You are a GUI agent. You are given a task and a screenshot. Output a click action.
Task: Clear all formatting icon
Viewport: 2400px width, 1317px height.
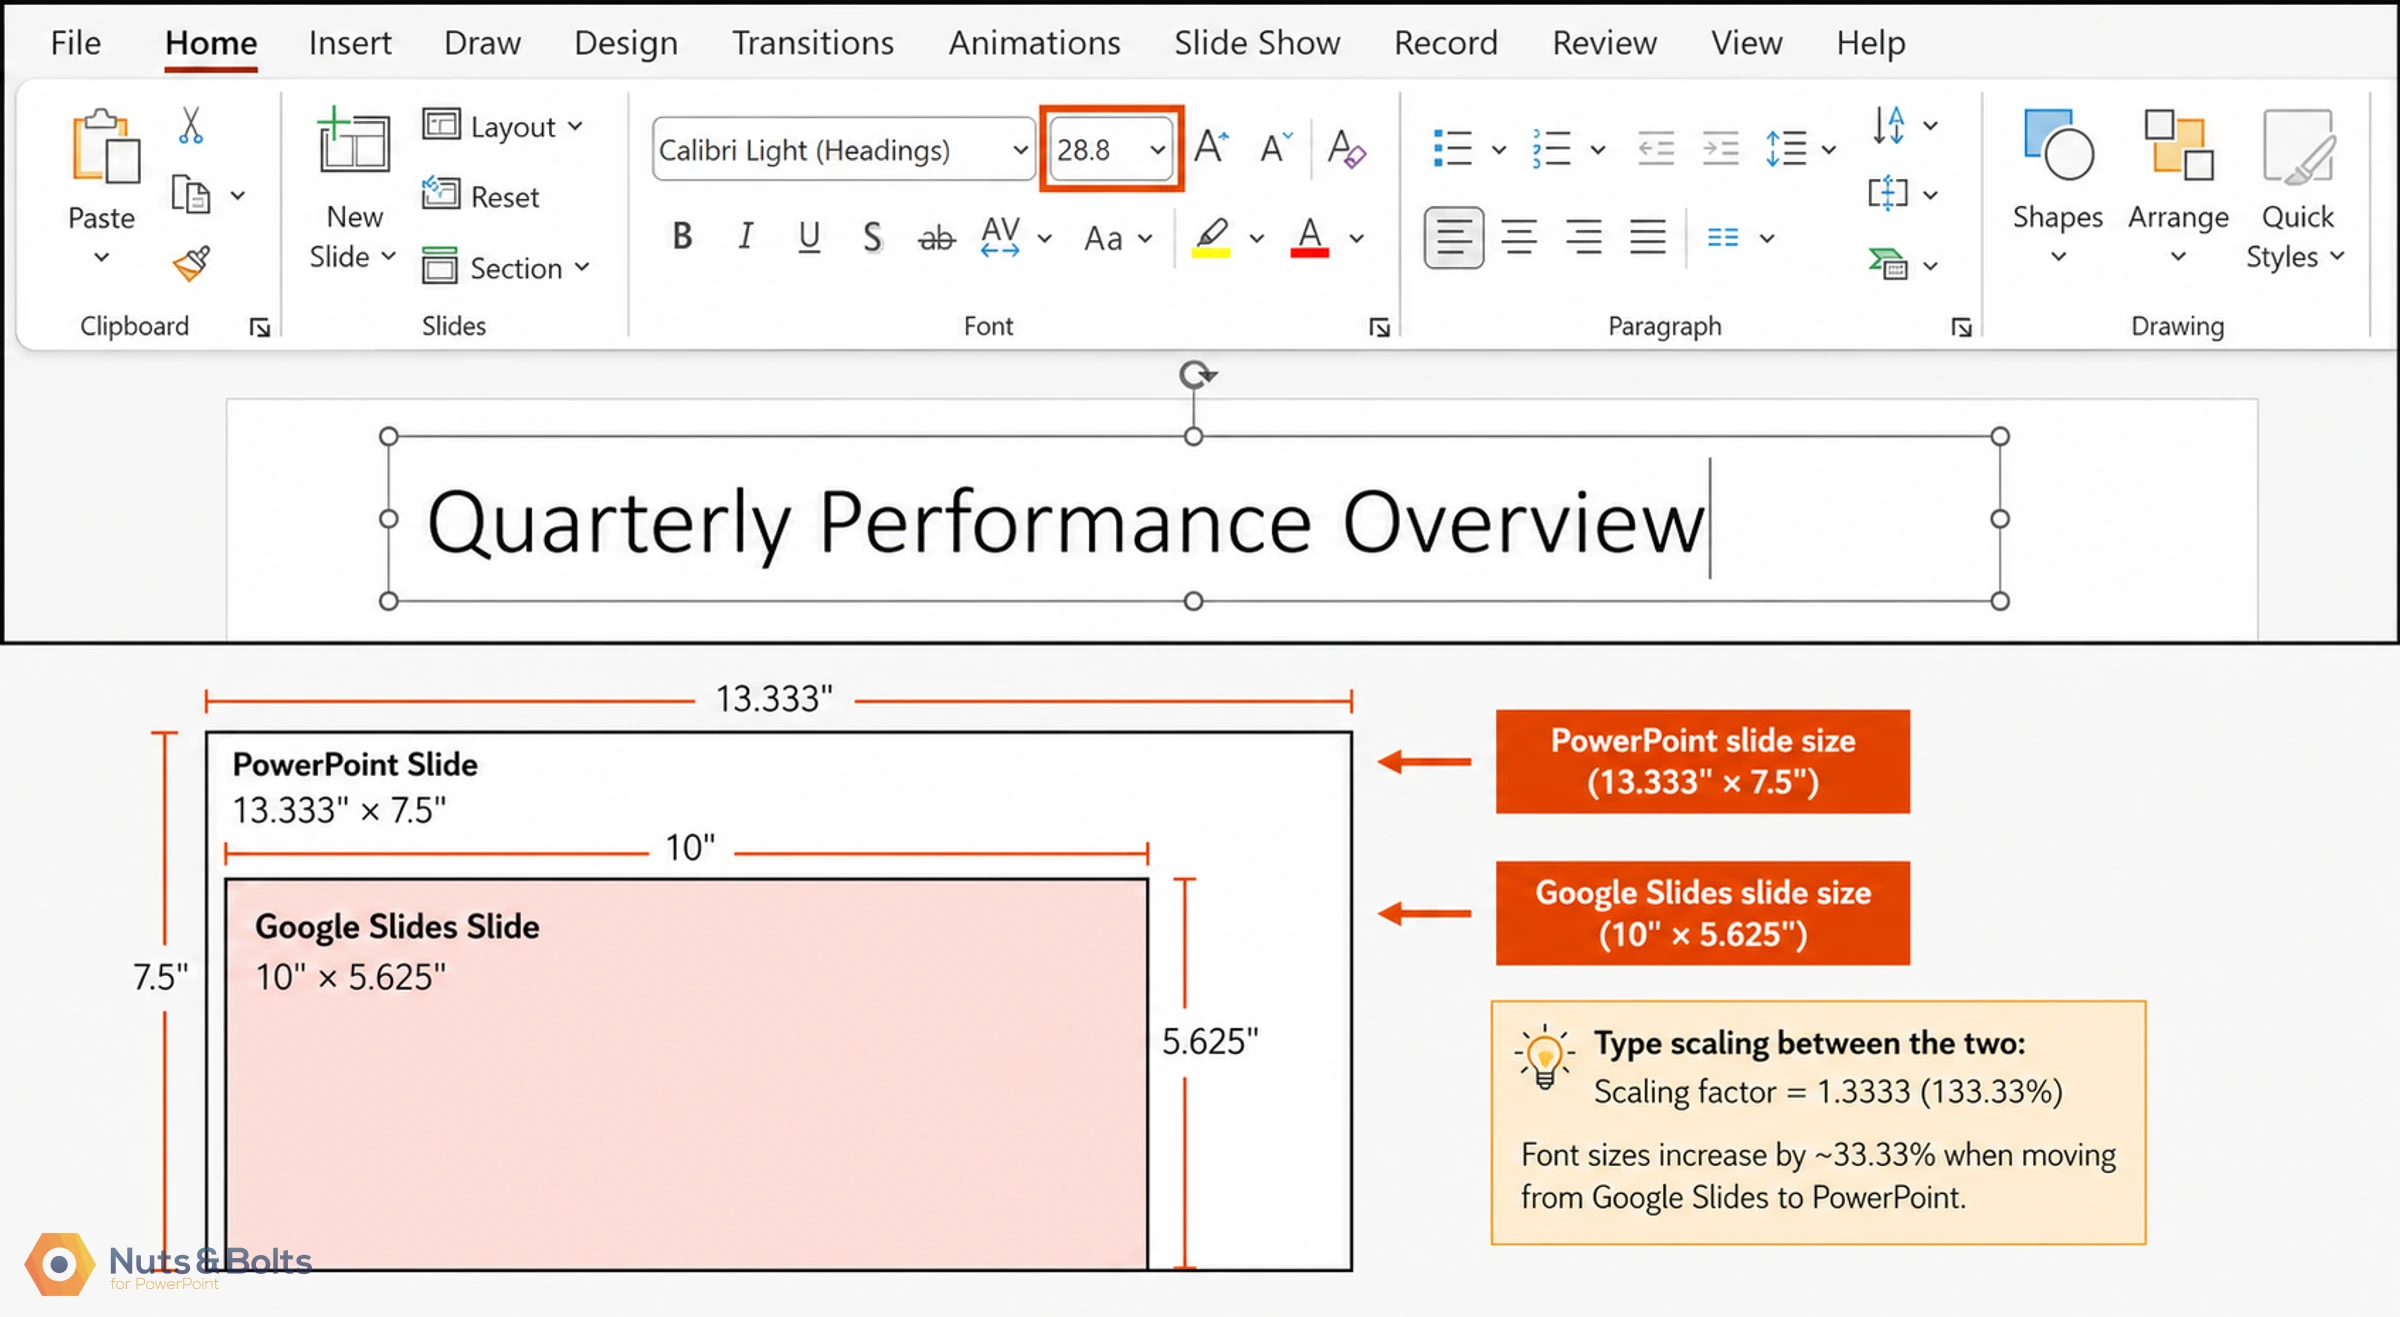1345,148
